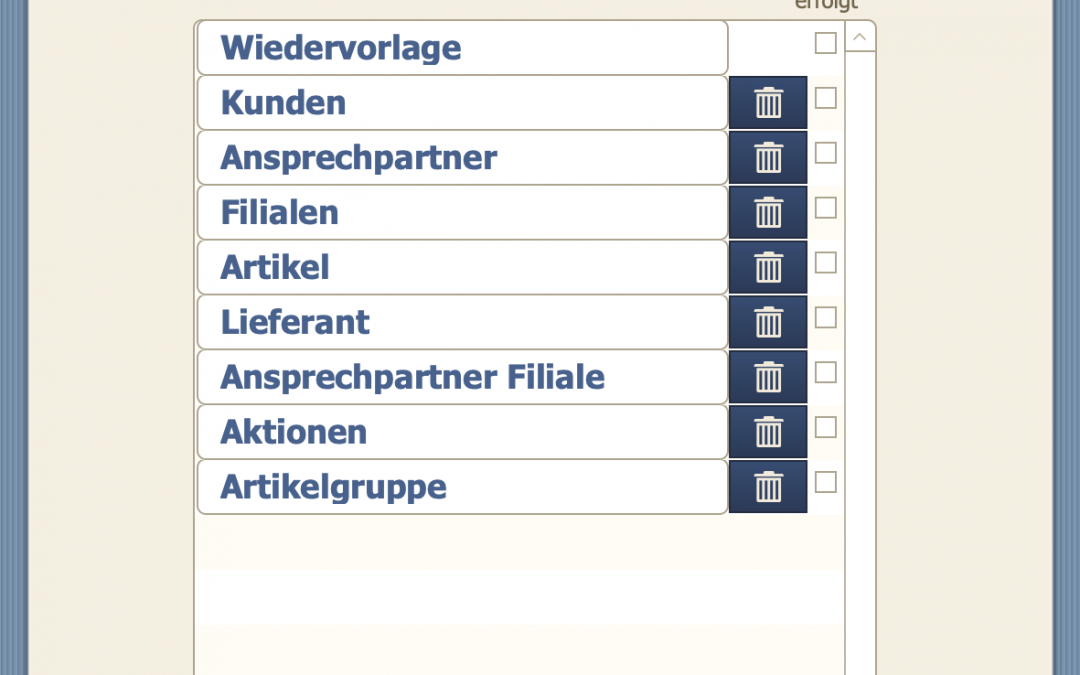Delete Lieferant with its trash icon
This screenshot has height=675, width=1080.
click(768, 322)
